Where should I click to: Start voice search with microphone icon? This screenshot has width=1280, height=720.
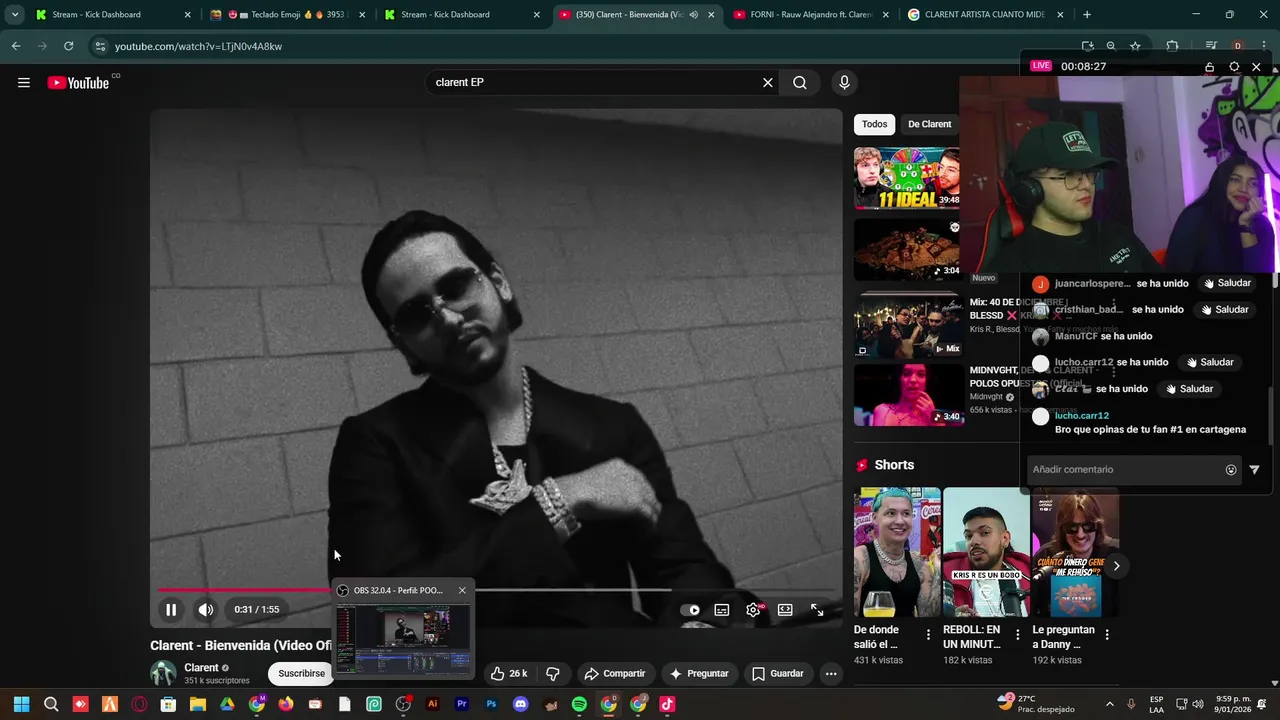tap(844, 83)
